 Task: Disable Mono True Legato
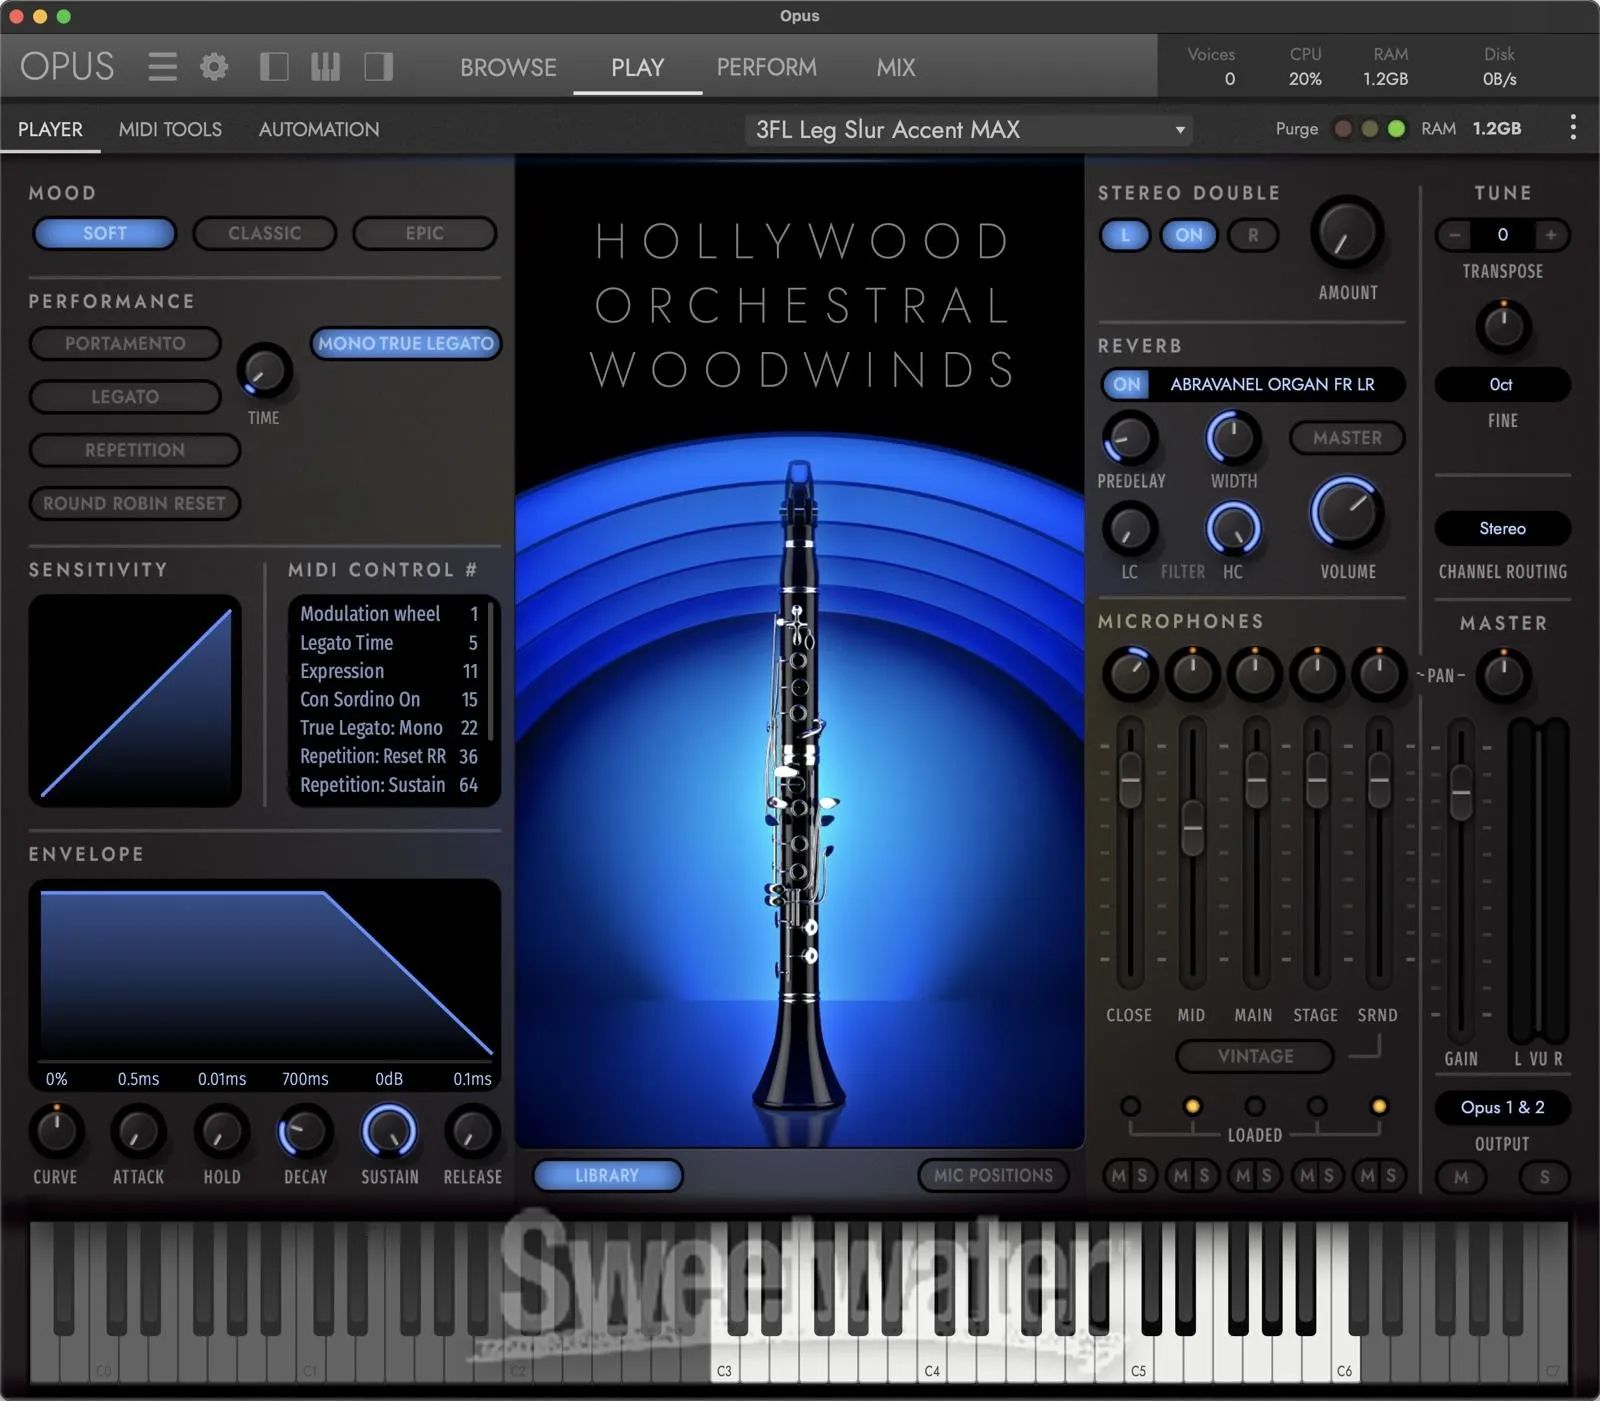pyautogui.click(x=406, y=343)
